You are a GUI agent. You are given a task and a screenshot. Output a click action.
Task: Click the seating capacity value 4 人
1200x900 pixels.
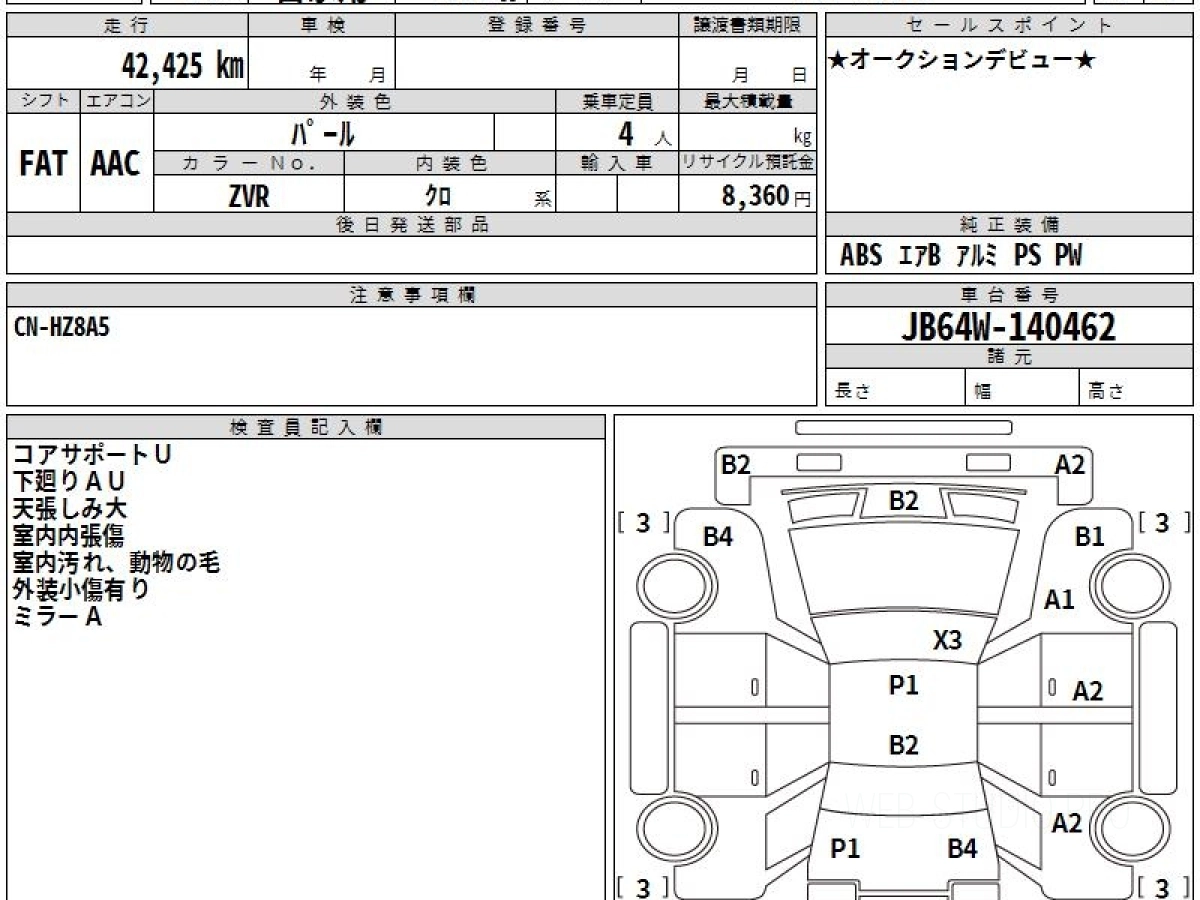tap(644, 134)
